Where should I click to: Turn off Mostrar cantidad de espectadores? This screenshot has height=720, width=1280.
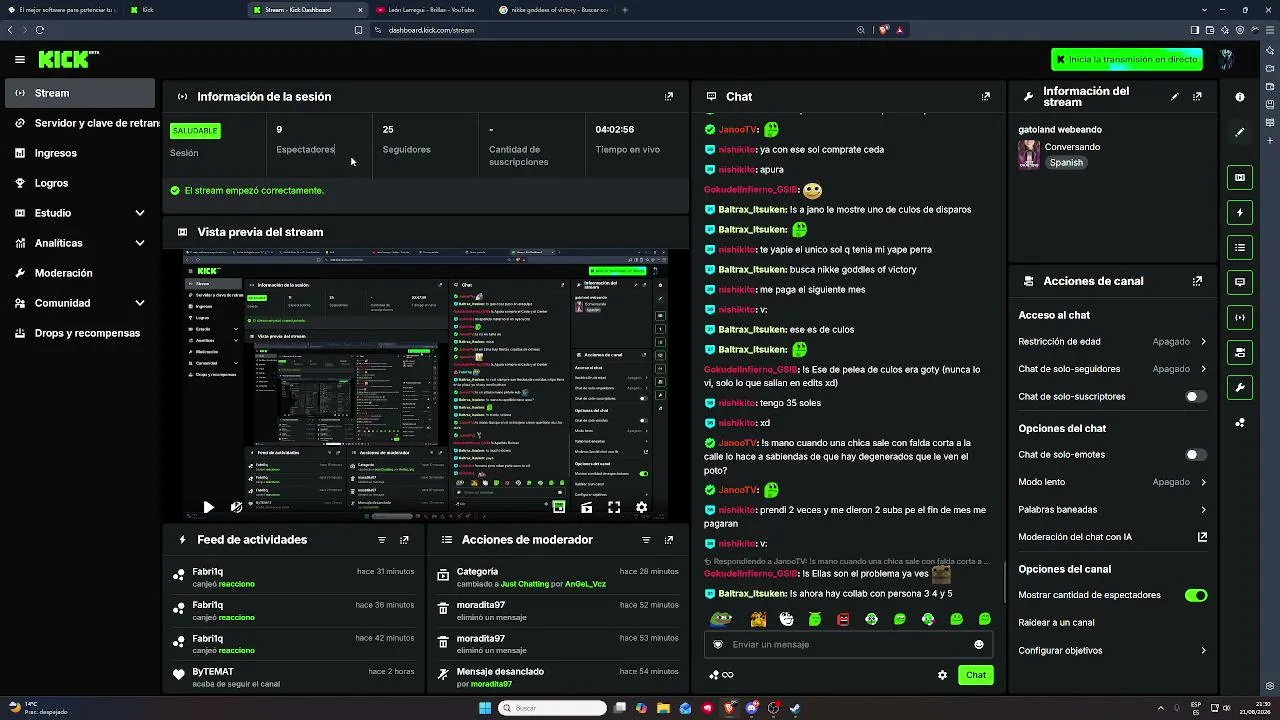point(1196,595)
